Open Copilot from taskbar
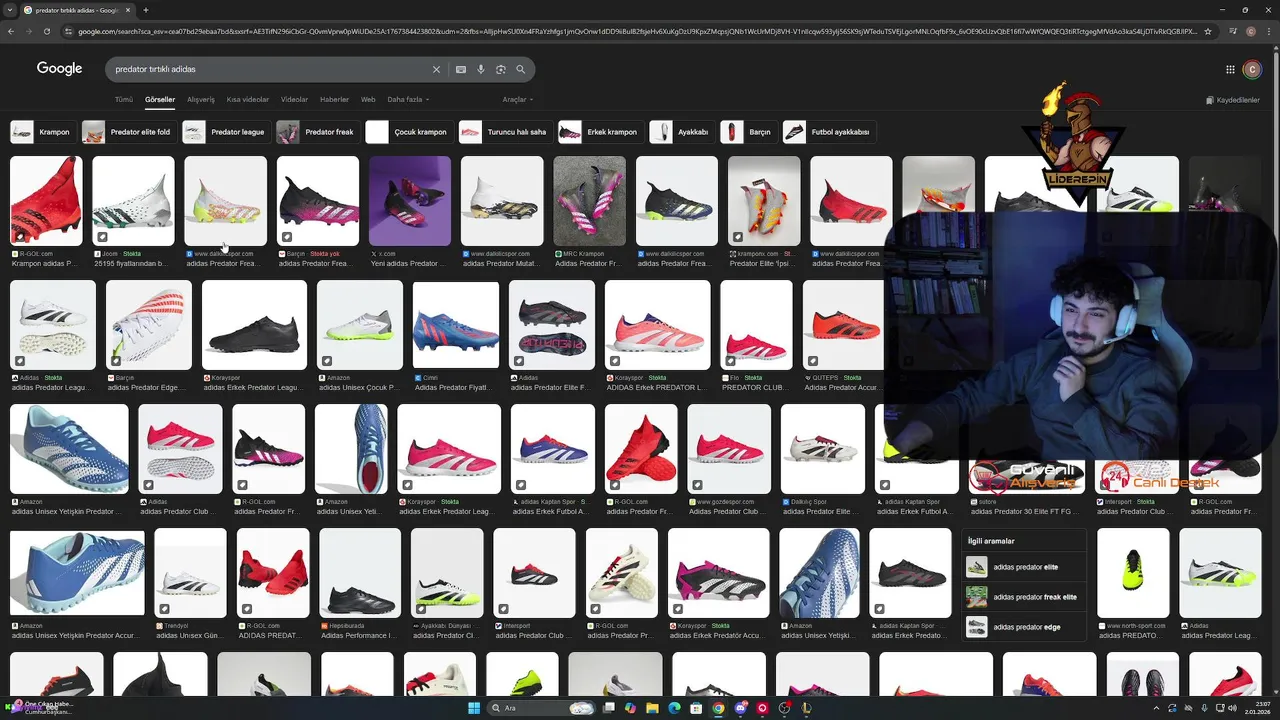Screen dimensions: 1280x720 pyautogui.click(x=630, y=708)
